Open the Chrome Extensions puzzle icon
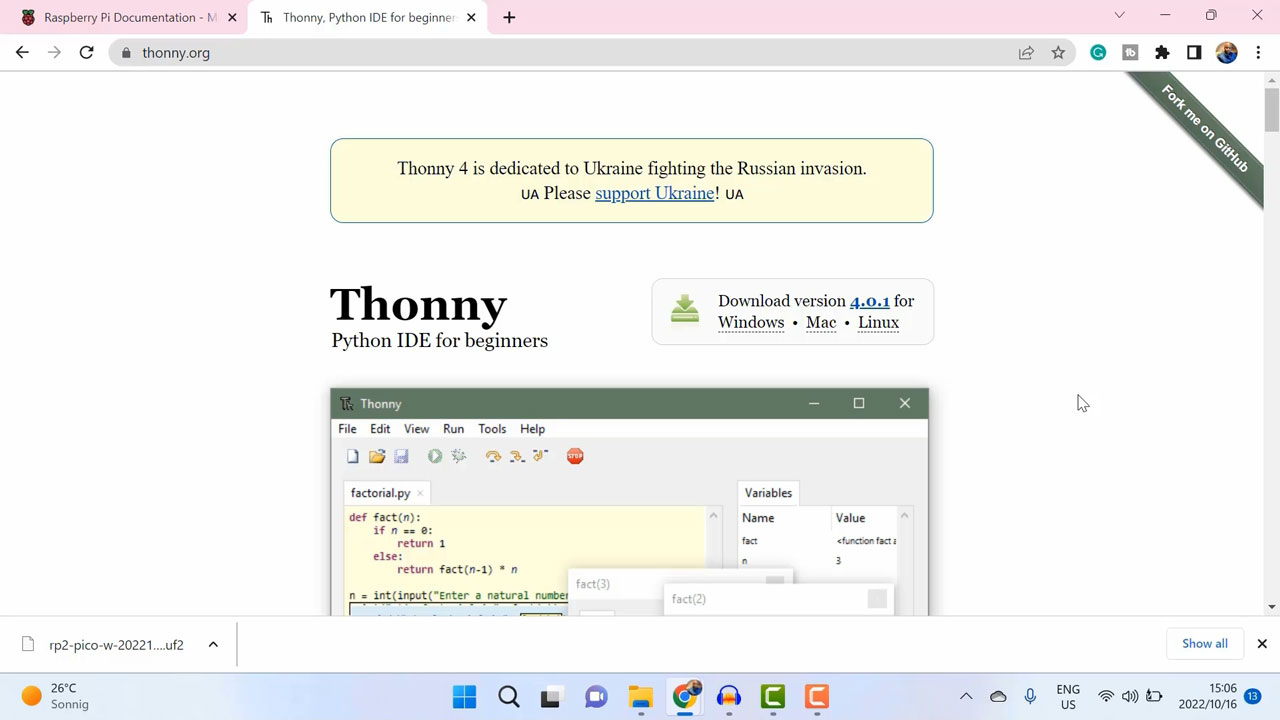1280x720 pixels. (1162, 53)
